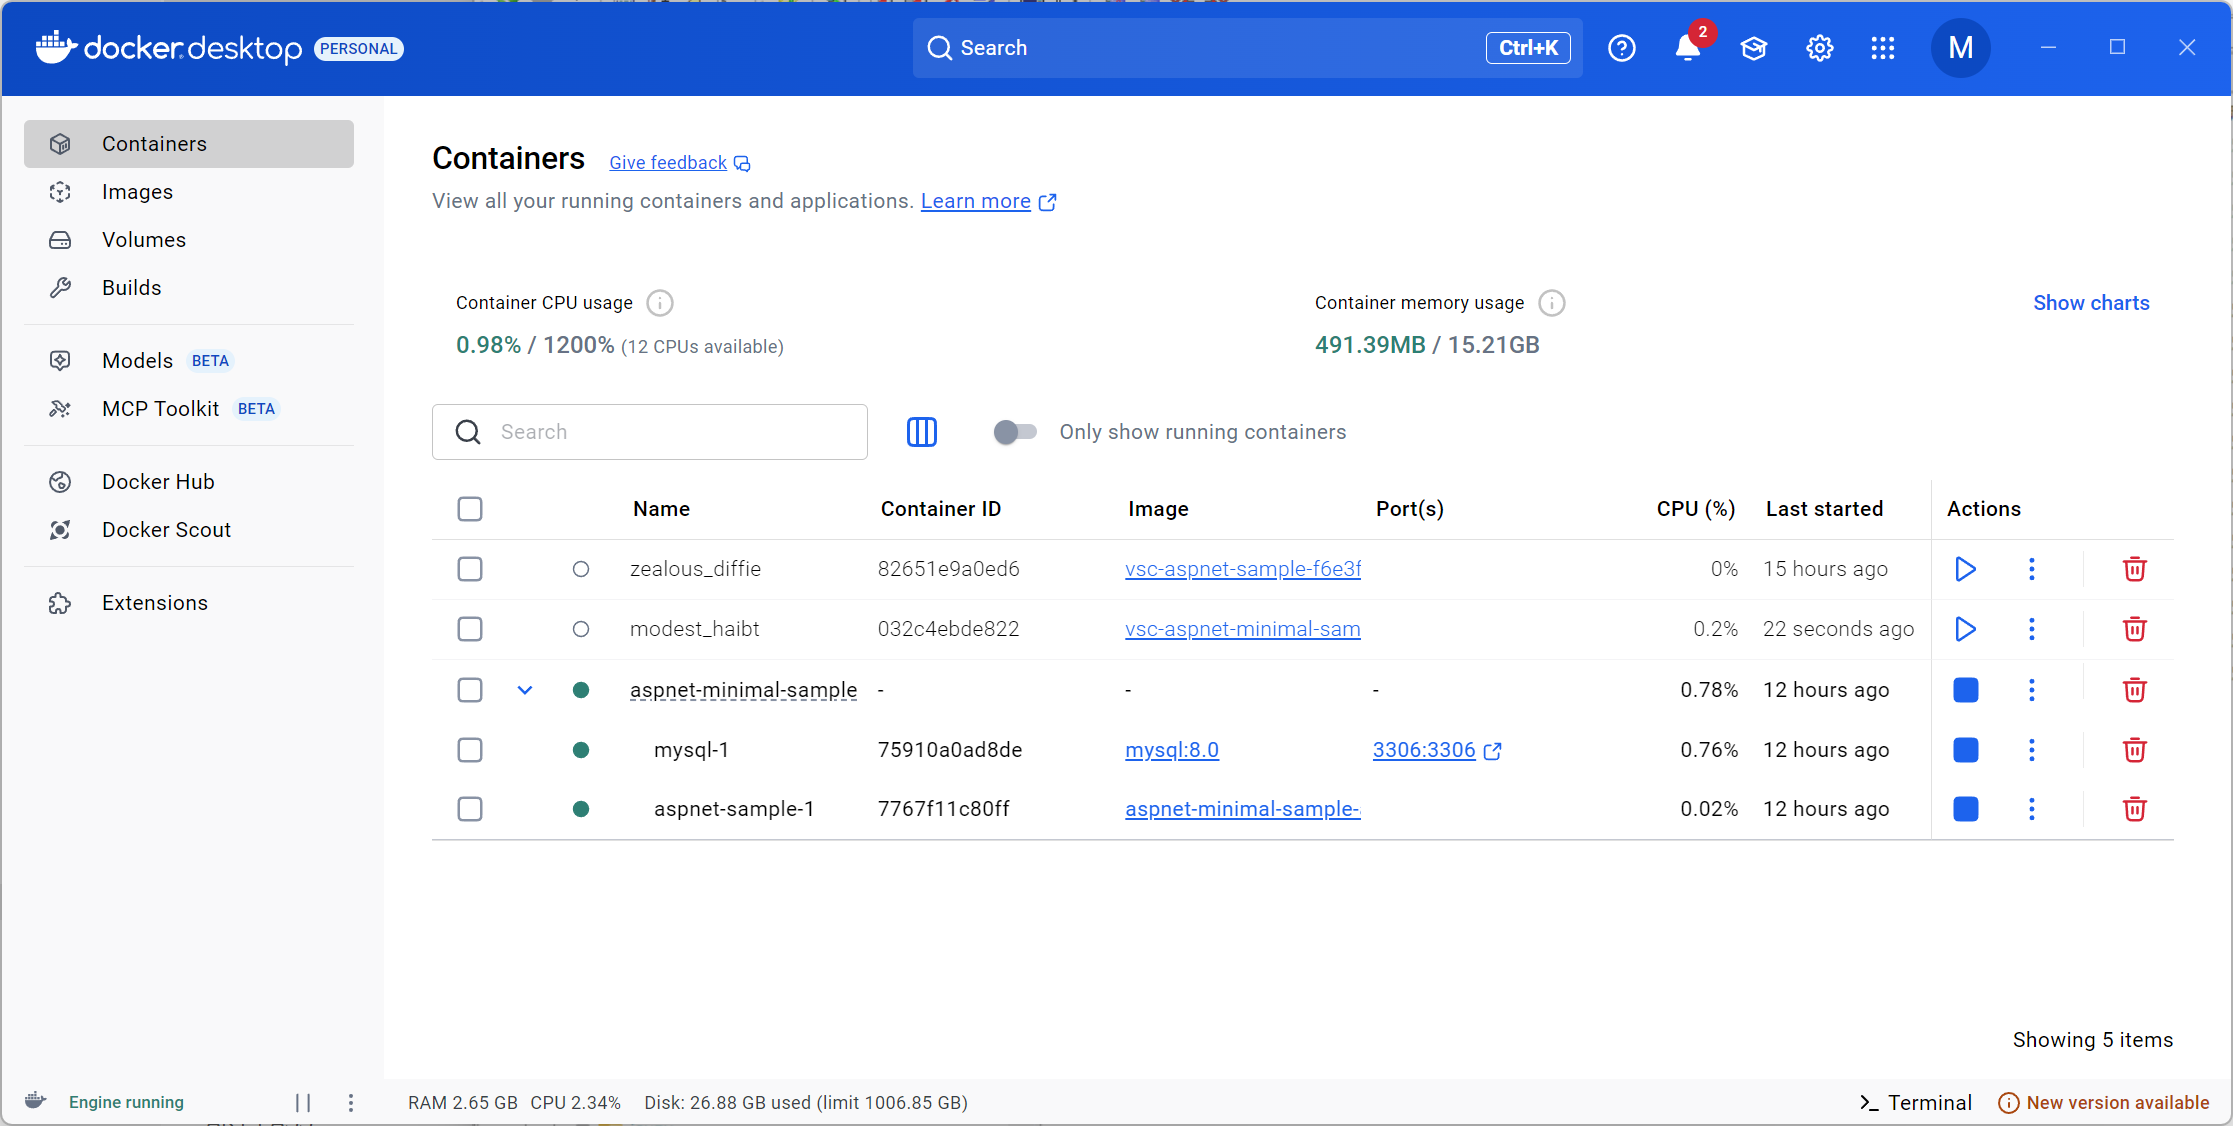Open the Terminal panel
Screen dimensions: 2233x1126
click(x=1916, y=1102)
